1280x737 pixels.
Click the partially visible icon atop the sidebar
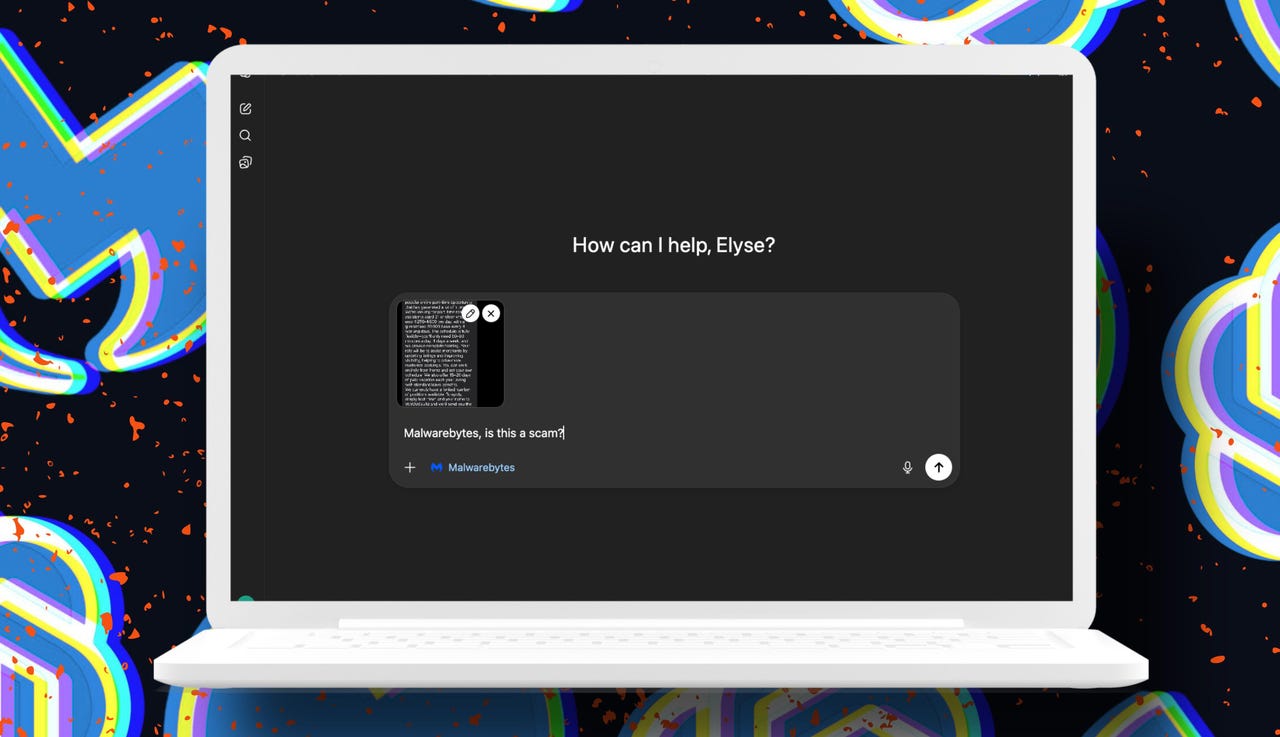(245, 77)
